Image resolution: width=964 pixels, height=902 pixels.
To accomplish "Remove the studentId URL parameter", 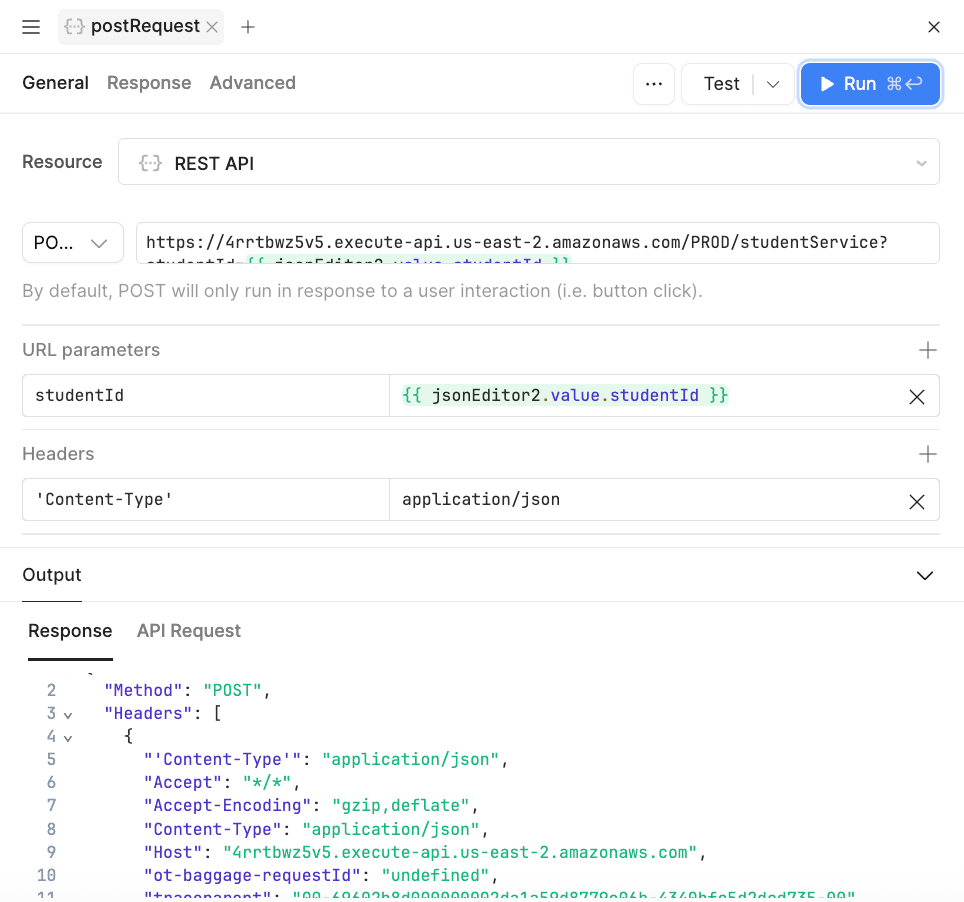I will (x=916, y=396).
